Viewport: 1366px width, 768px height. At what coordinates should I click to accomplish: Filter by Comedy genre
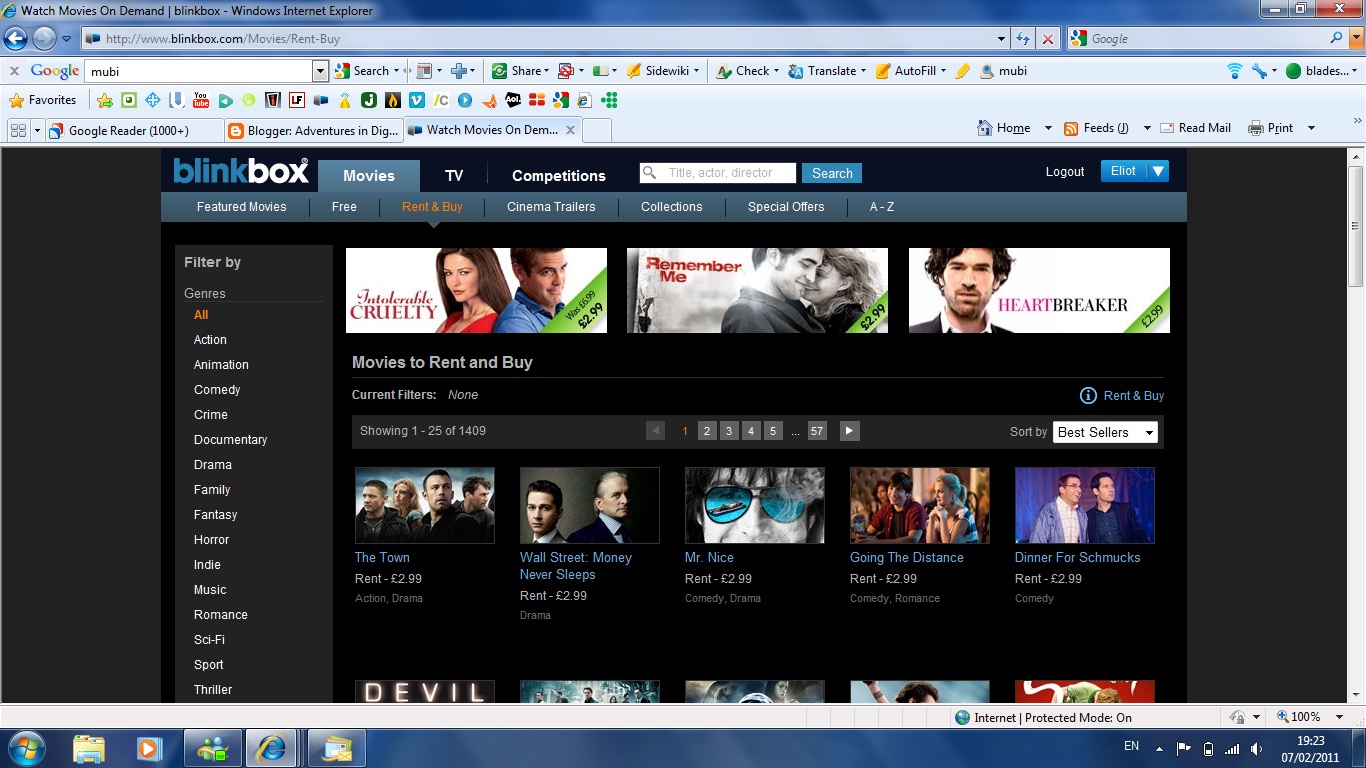(217, 390)
